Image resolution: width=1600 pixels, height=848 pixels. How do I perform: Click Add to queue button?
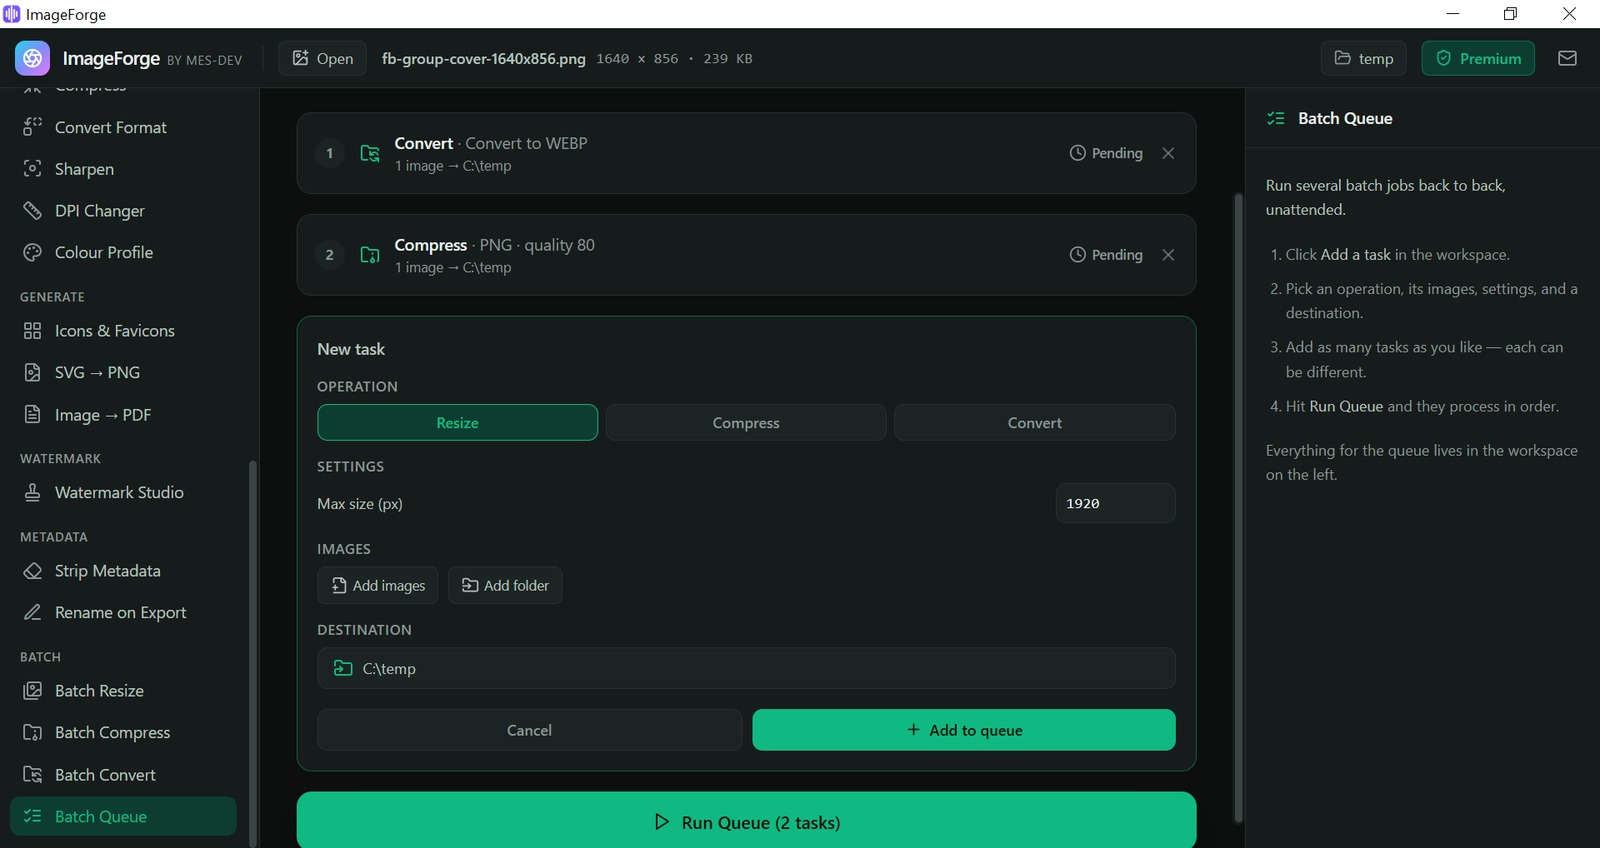tap(964, 730)
